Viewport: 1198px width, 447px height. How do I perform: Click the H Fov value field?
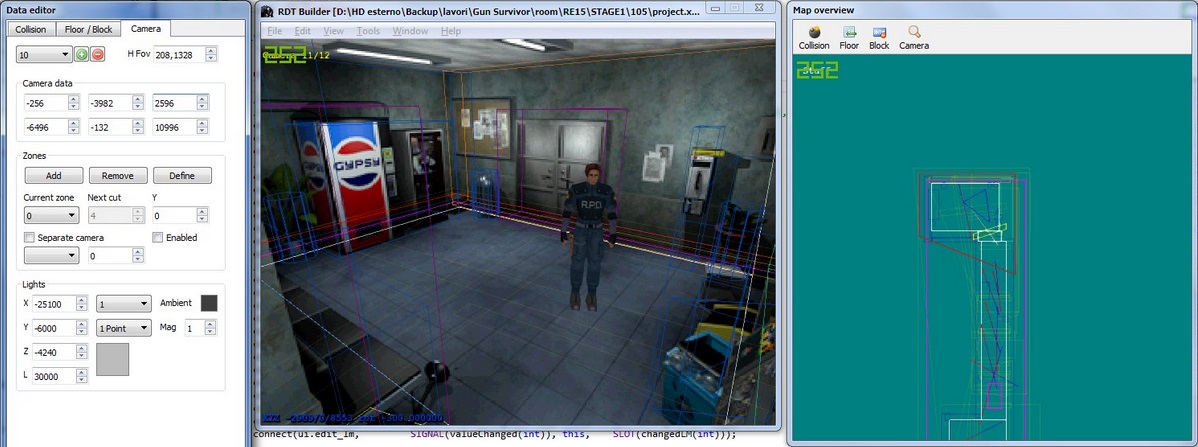click(x=186, y=53)
